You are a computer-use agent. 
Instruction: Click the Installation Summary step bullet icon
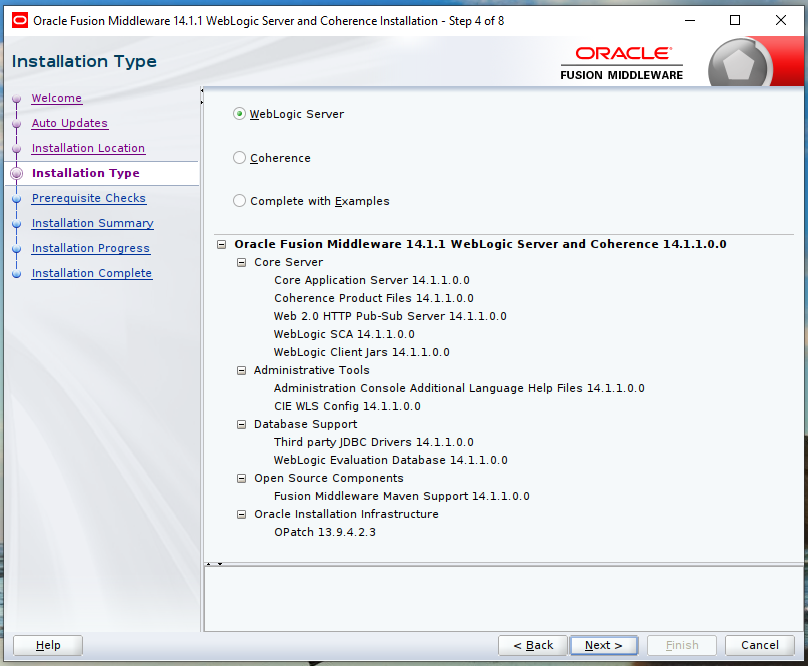point(16,224)
